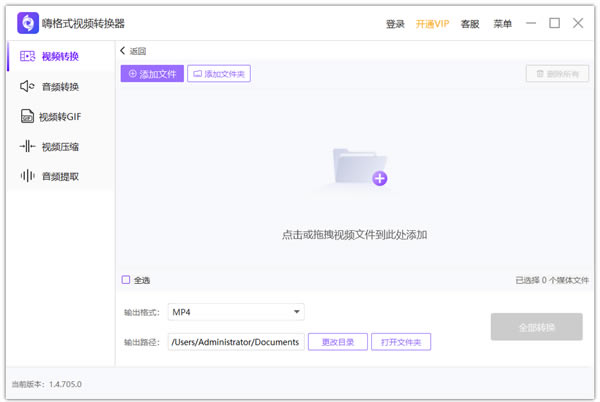Open 客服 customer service
Image resolution: width=600 pixels, height=402 pixels.
coord(470,24)
